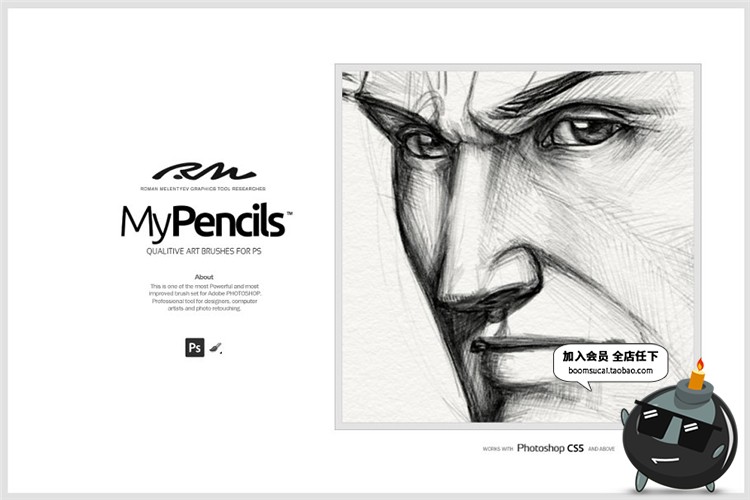Click the speech bubble above the mascot
This screenshot has height=500, width=750.
pos(610,366)
